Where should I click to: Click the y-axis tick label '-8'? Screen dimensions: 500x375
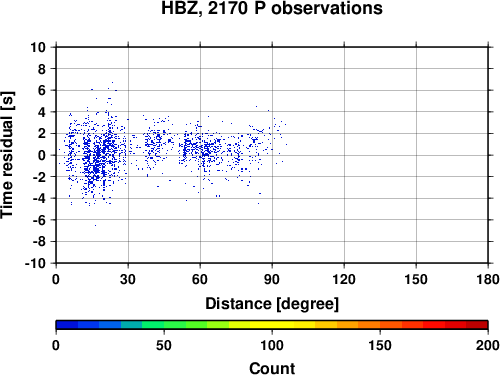(39, 242)
